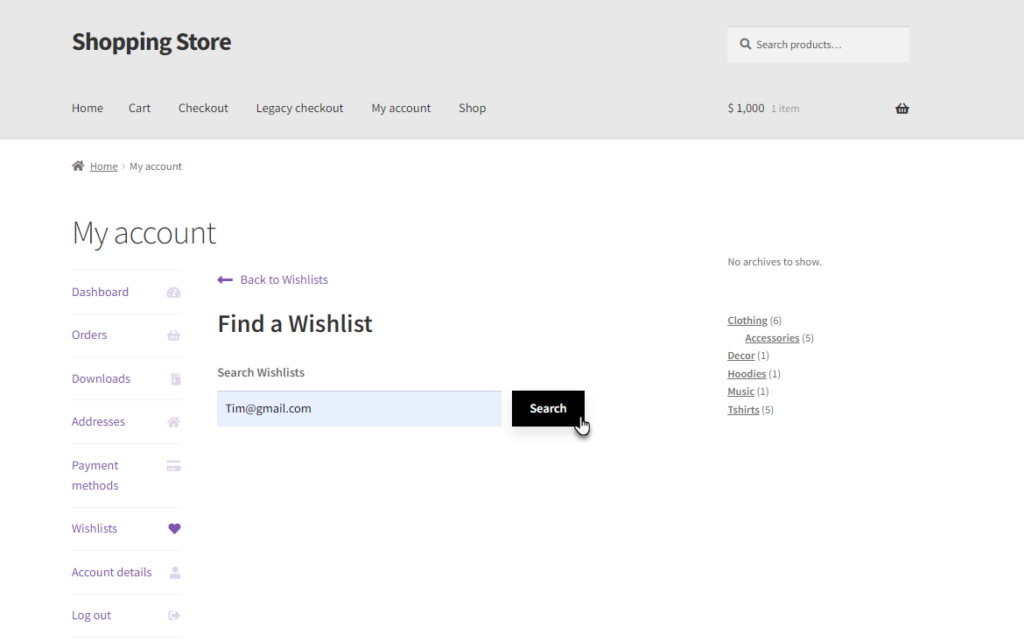Click the Shopping Store site title

tap(152, 42)
